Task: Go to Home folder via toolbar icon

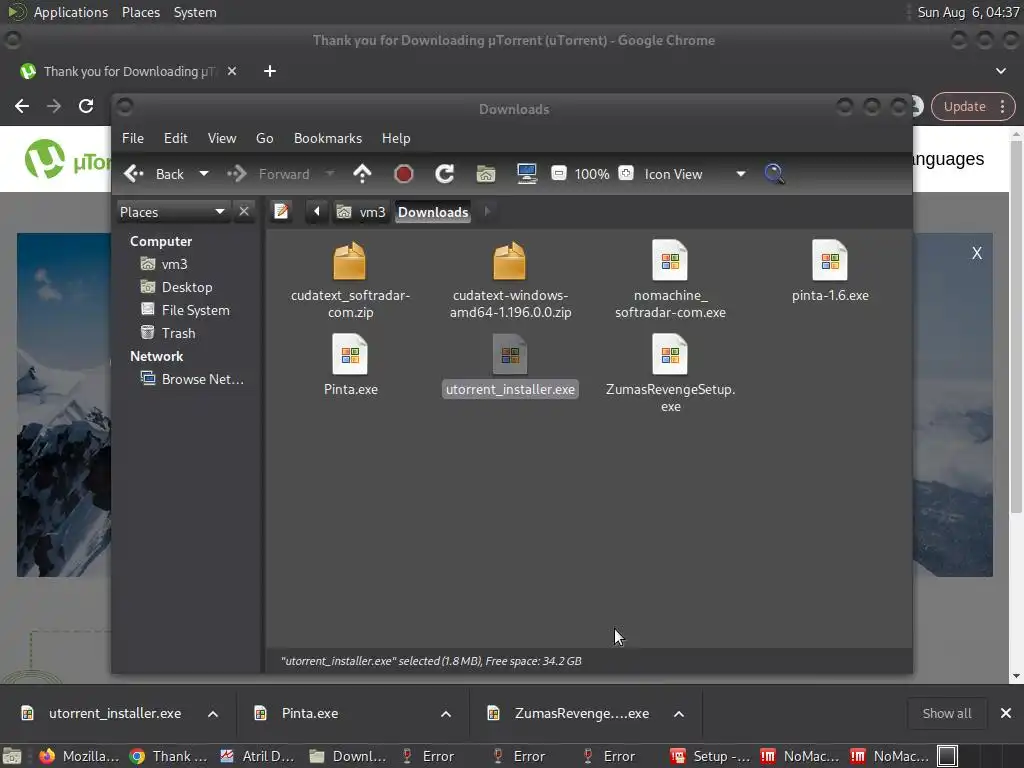Action: (x=486, y=174)
